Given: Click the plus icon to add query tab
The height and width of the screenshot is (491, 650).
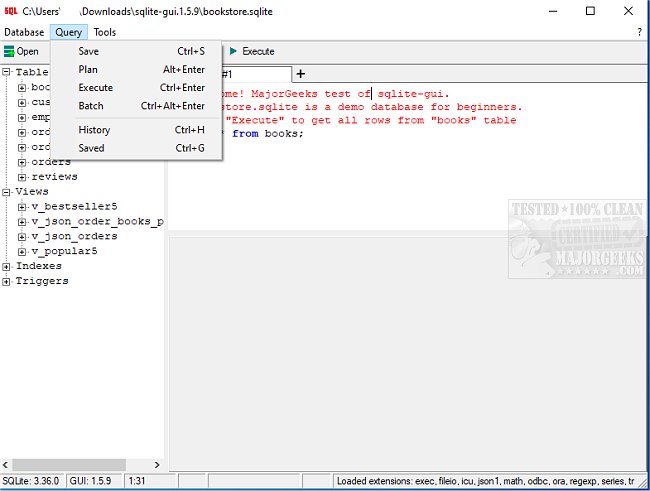Looking at the screenshot, I should click(301, 74).
